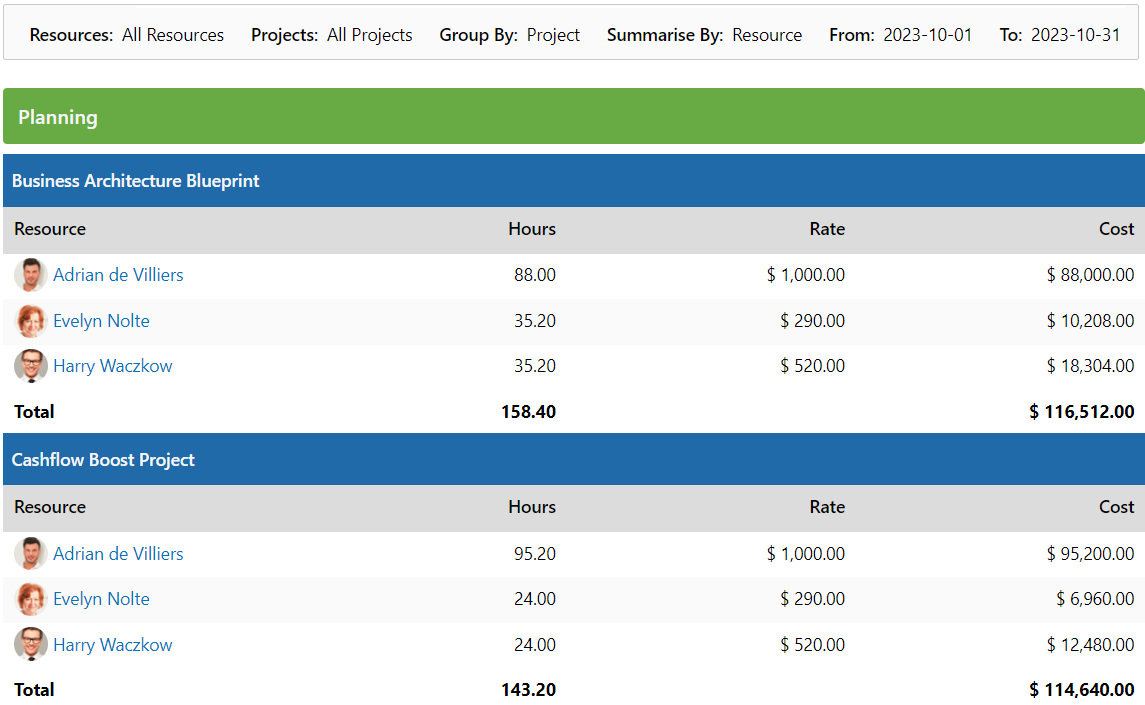Open Harry Waczkow's link in Cashflow Boost Project
This screenshot has height=705, width=1145.
coord(112,644)
